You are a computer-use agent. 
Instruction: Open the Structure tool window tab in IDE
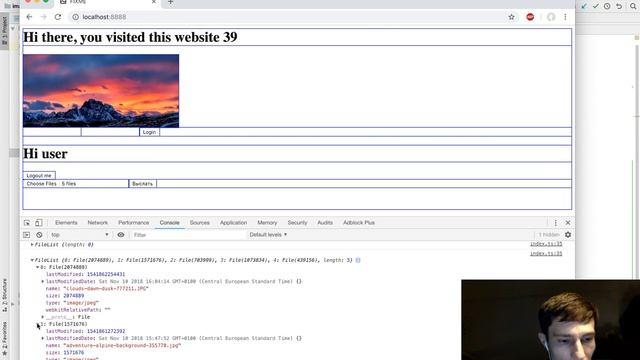coord(4,295)
